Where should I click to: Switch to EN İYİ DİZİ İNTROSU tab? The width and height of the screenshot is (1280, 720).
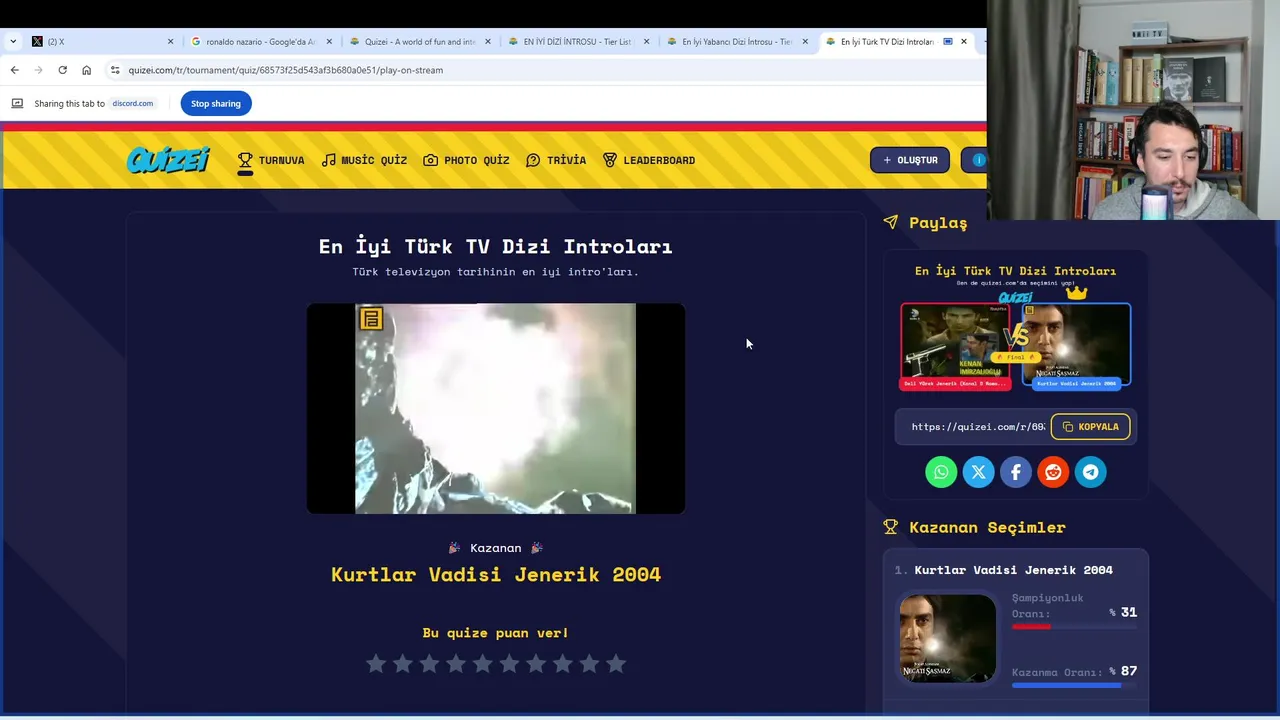[576, 42]
